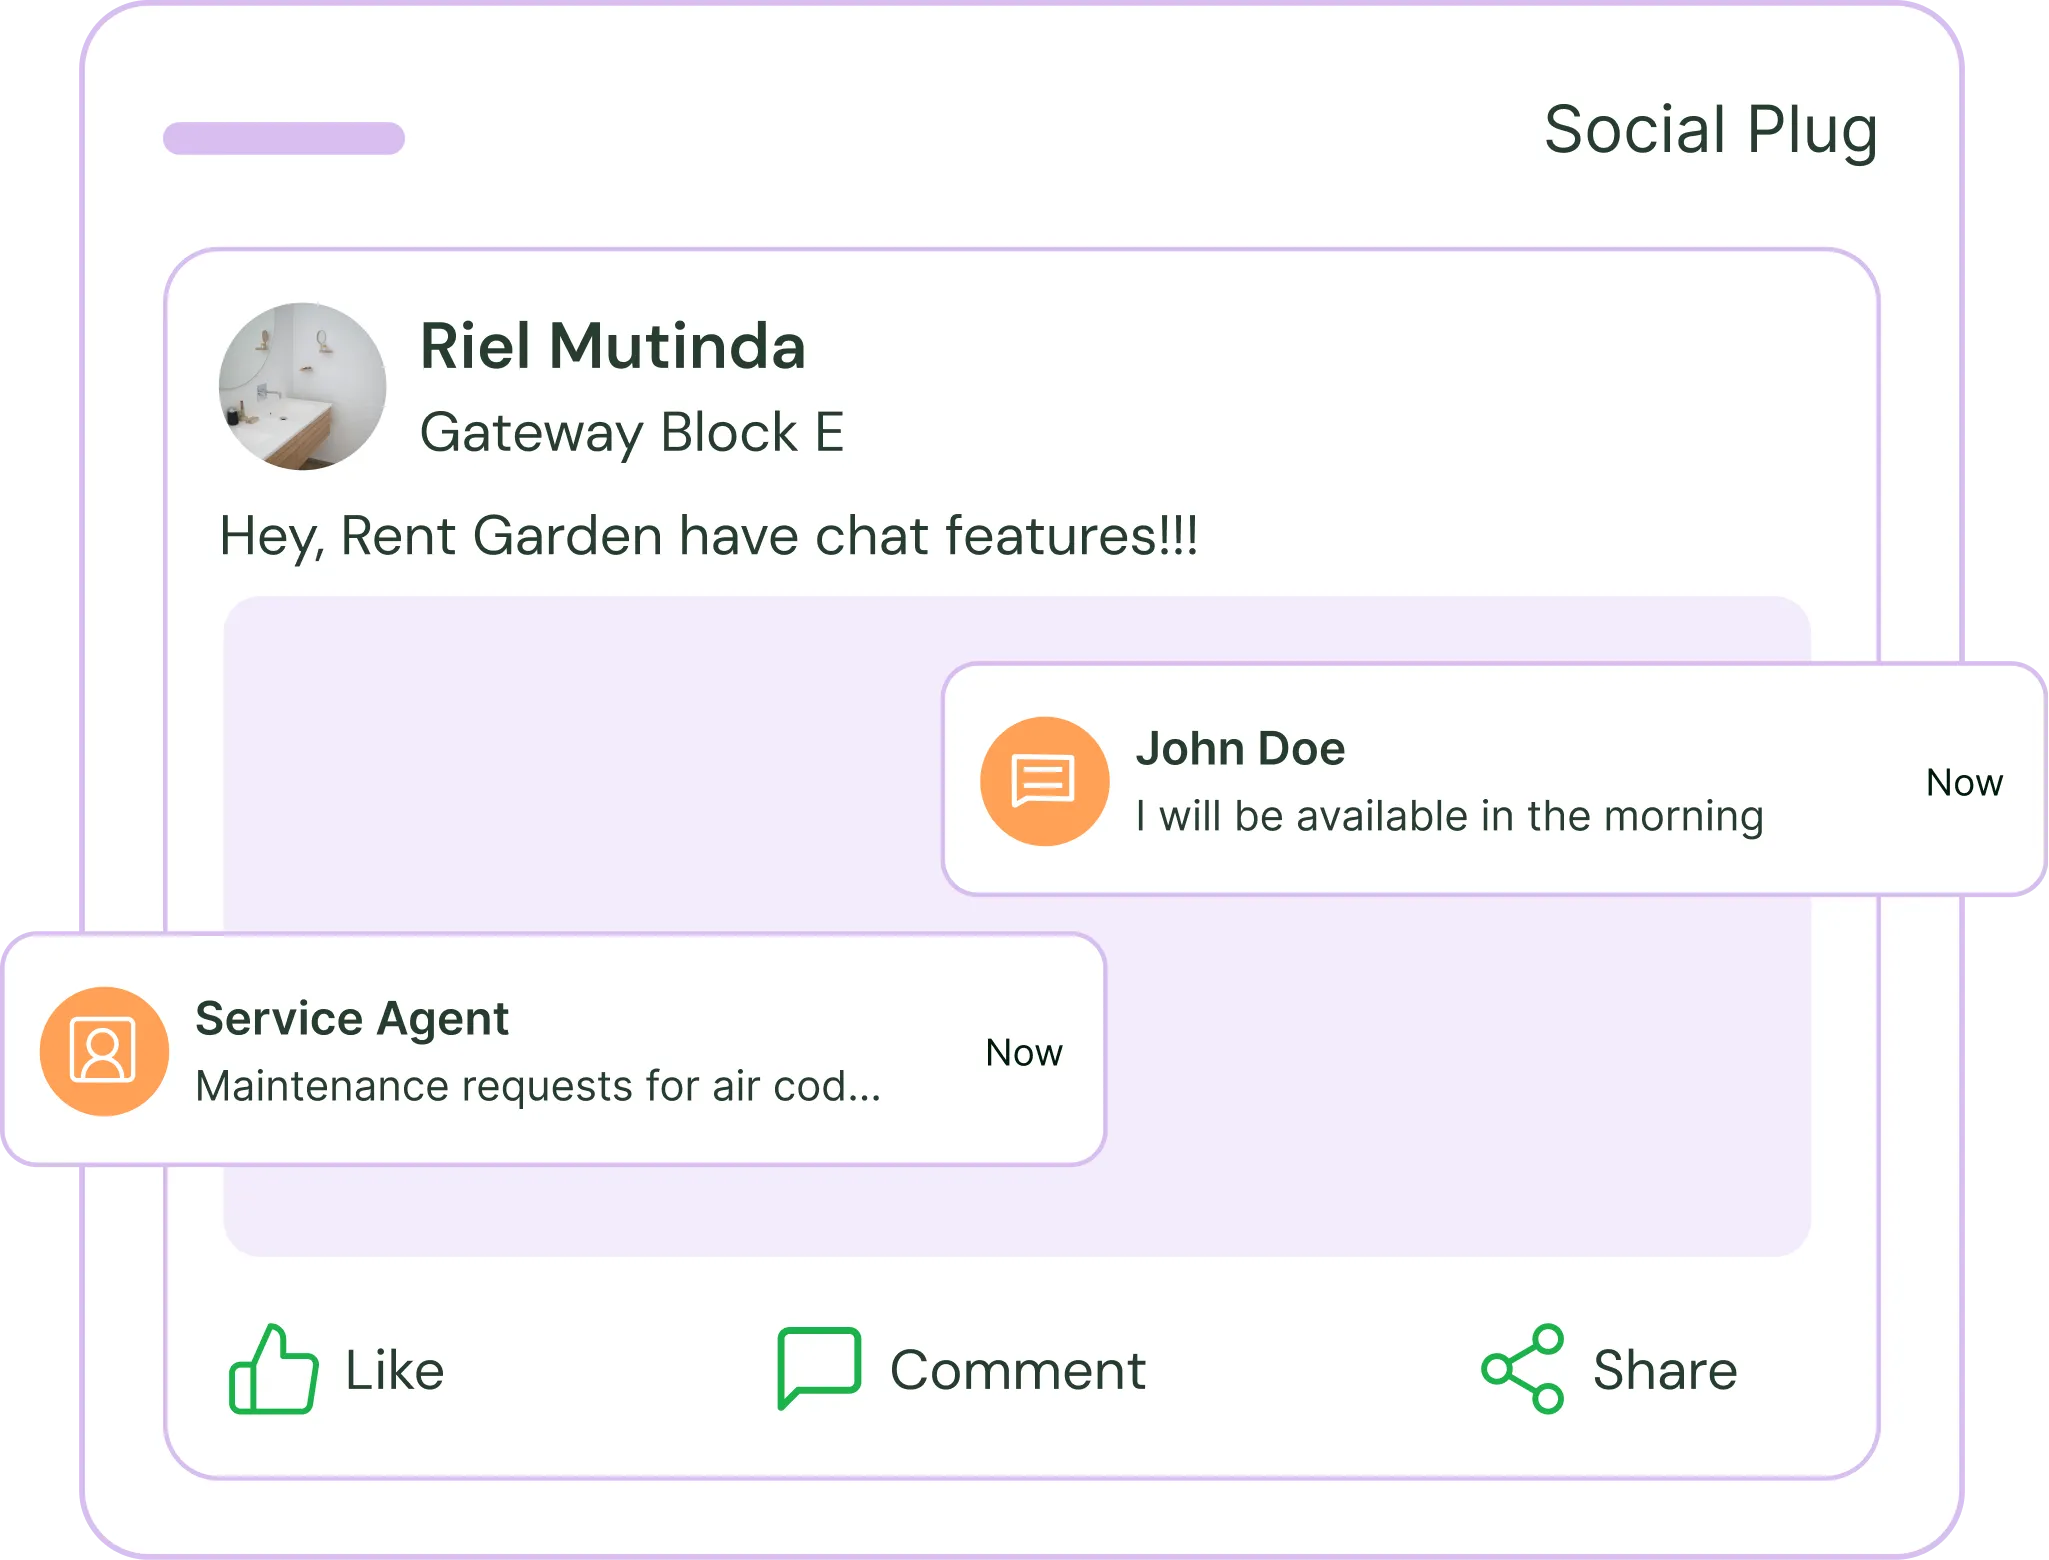Image resolution: width=2049 pixels, height=1560 pixels.
Task: Open the truncated Maintenance requests message
Action: [x=538, y=1086]
